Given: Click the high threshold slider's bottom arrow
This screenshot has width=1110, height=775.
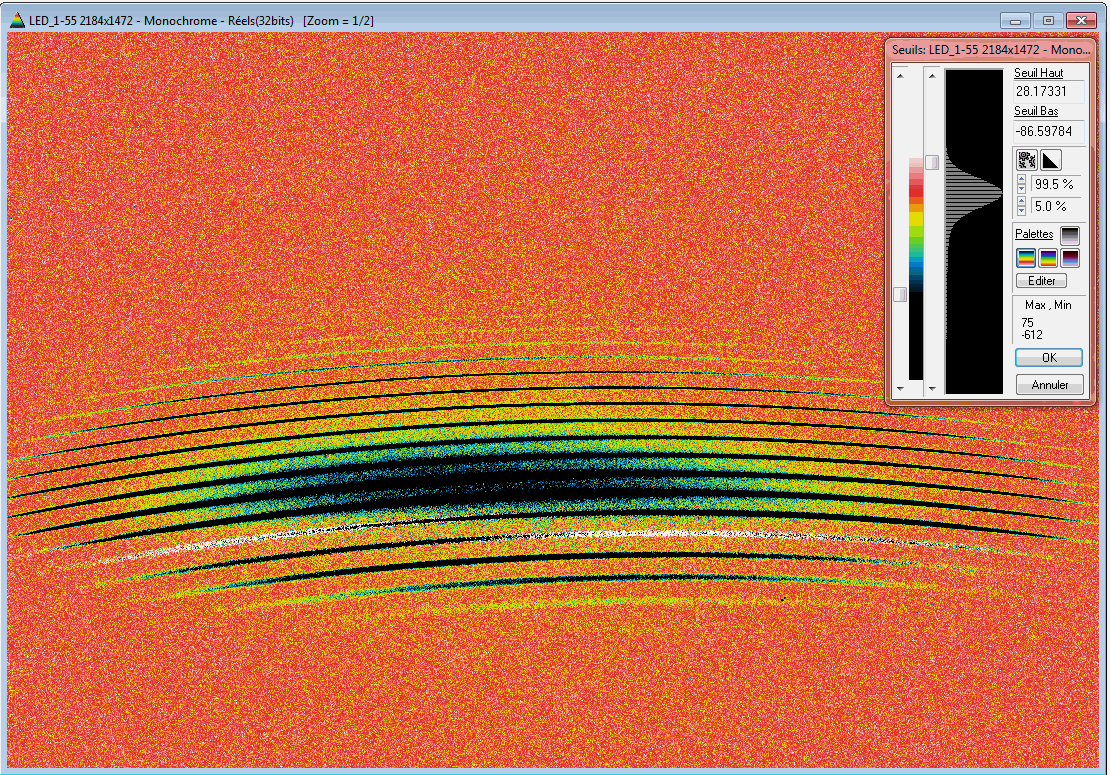Looking at the screenshot, I should [932, 388].
